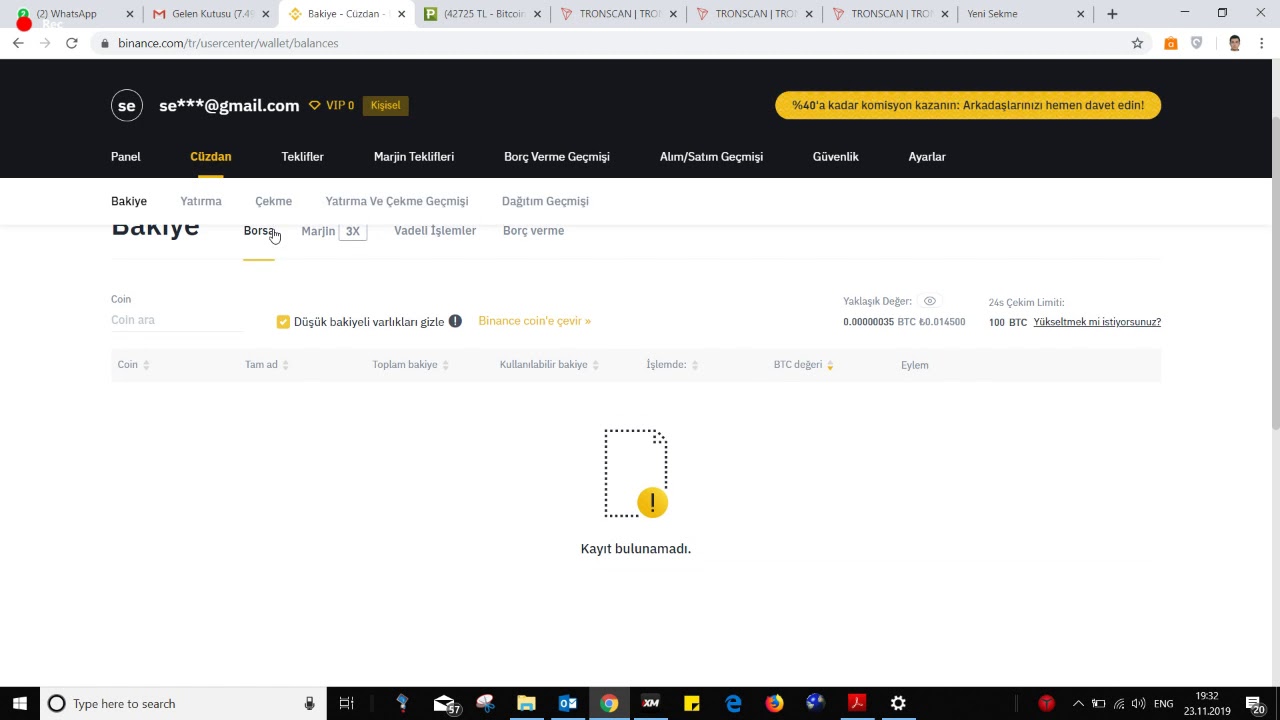This screenshot has width=1280, height=720.
Task: Switch to Vadeli İşlemler tab
Action: click(435, 231)
